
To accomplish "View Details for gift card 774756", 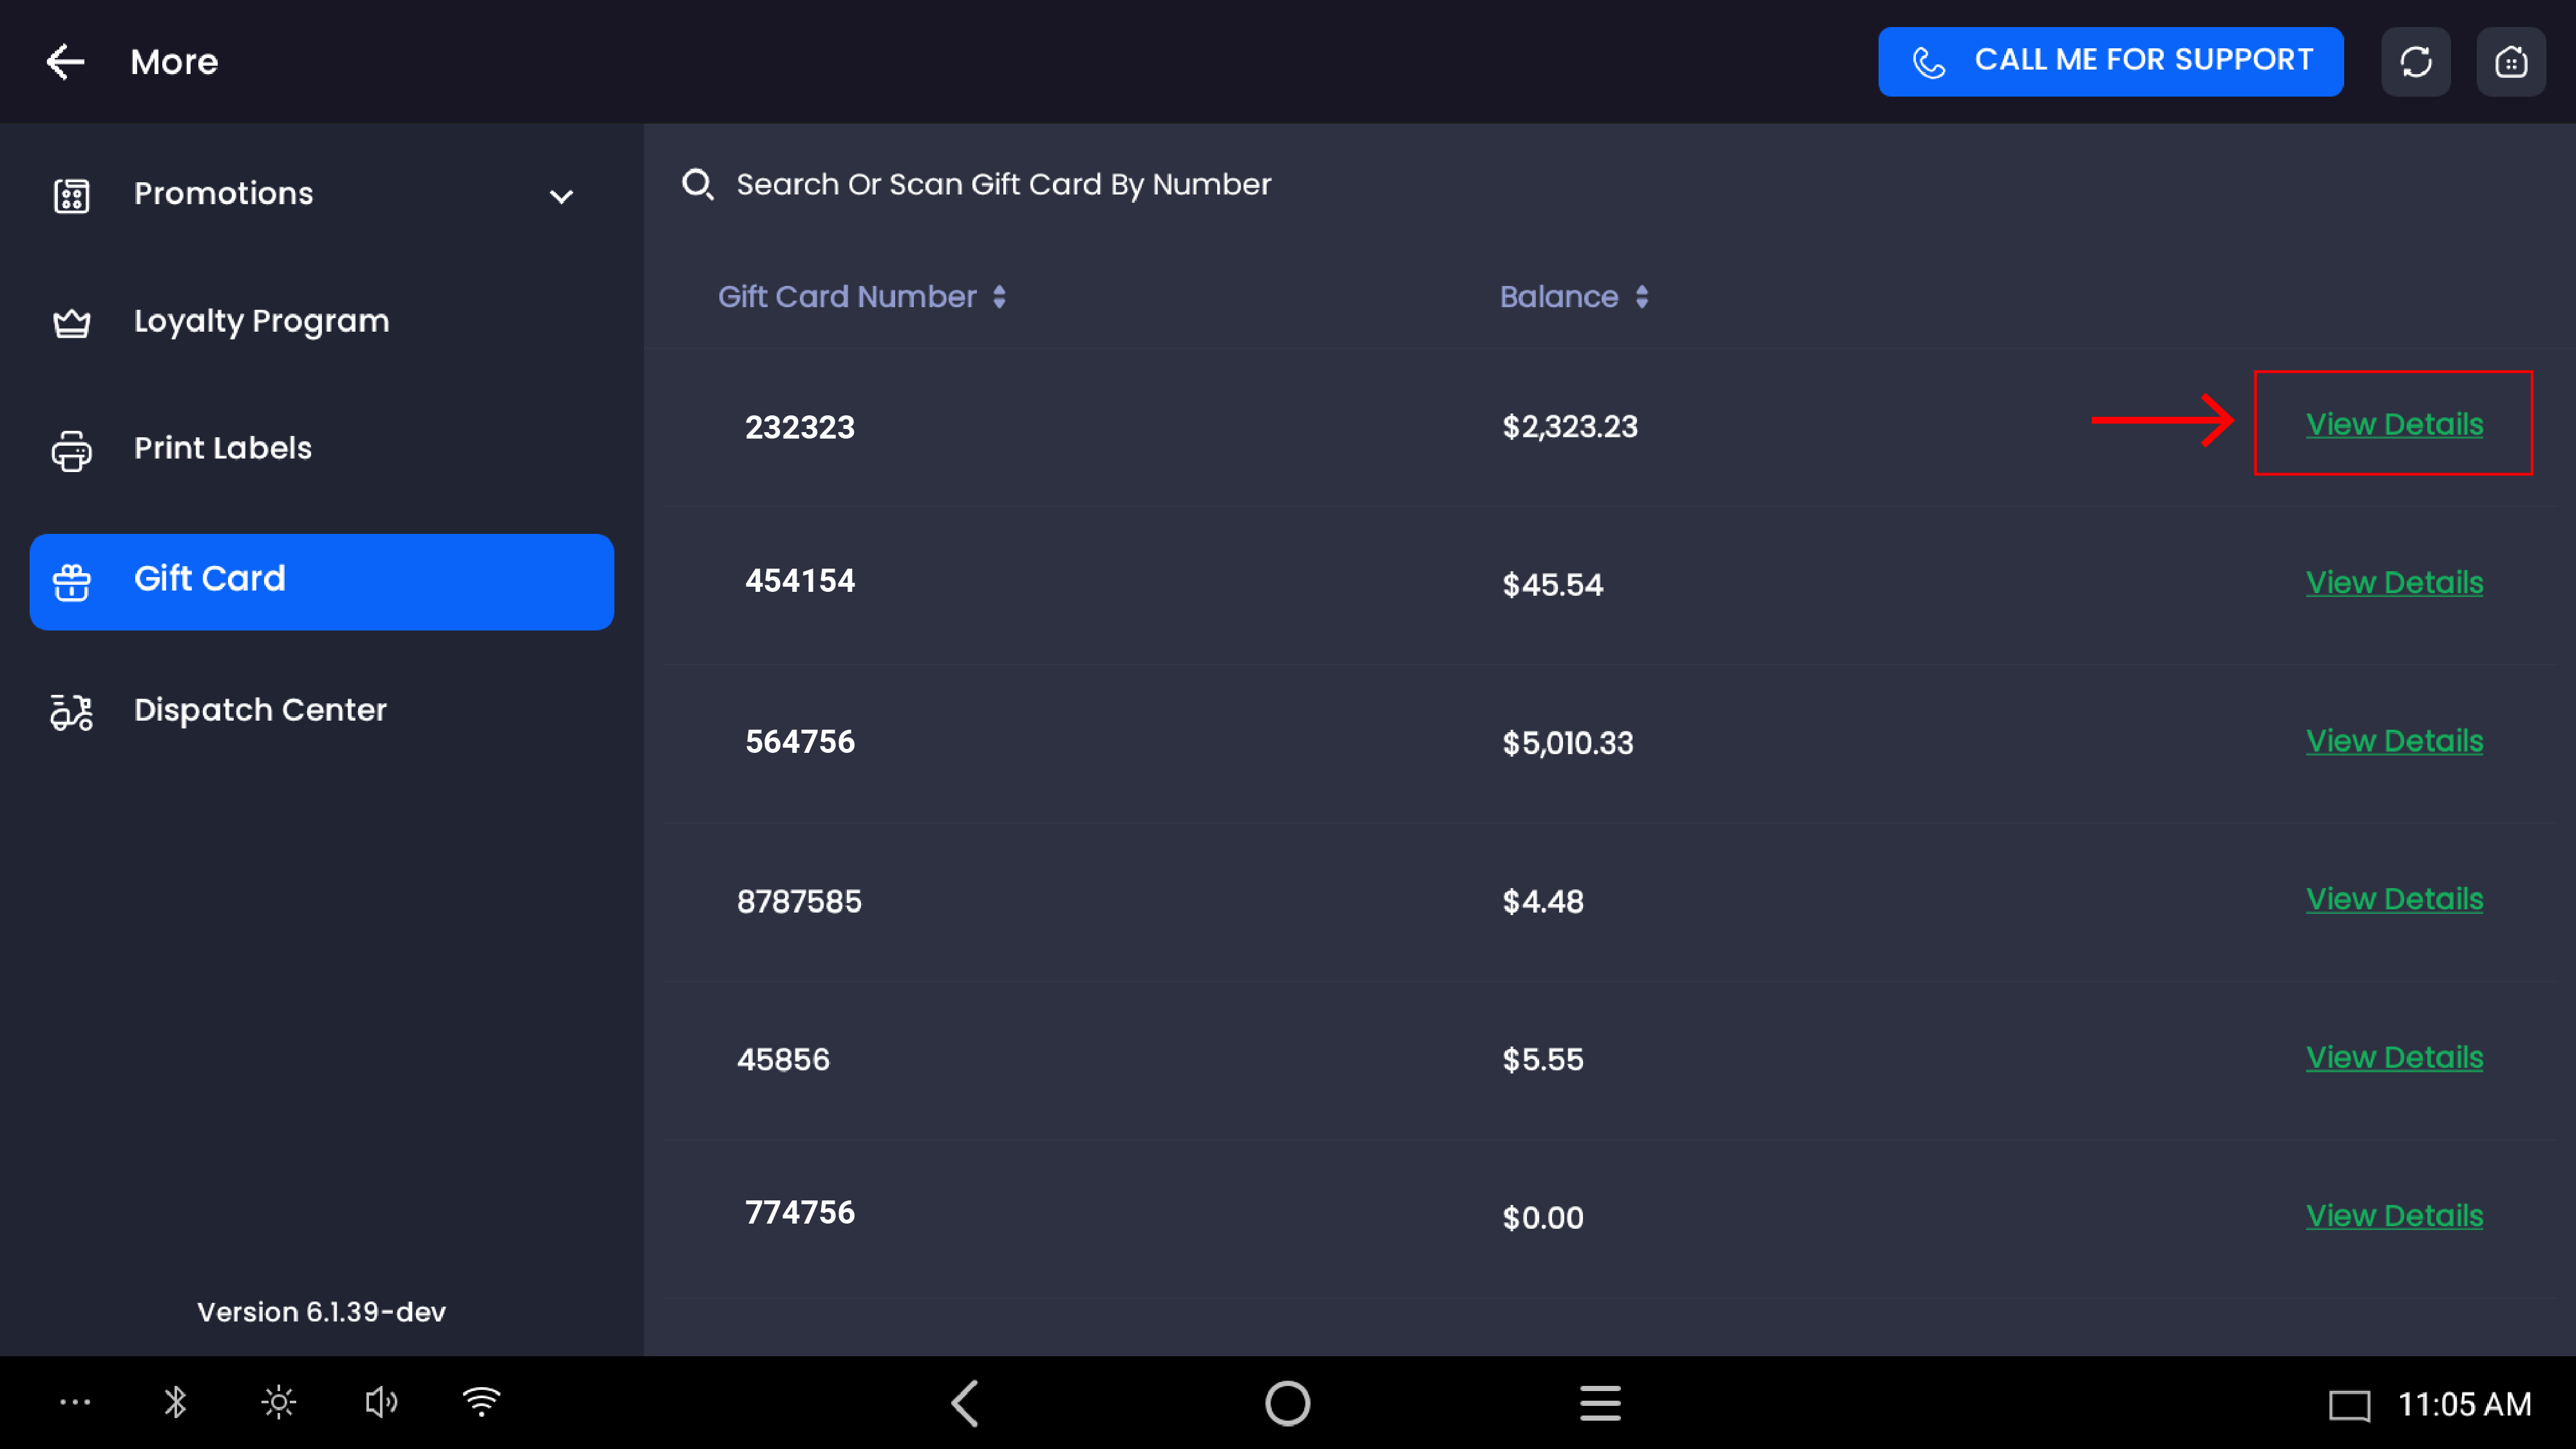I will 2394,1215.
